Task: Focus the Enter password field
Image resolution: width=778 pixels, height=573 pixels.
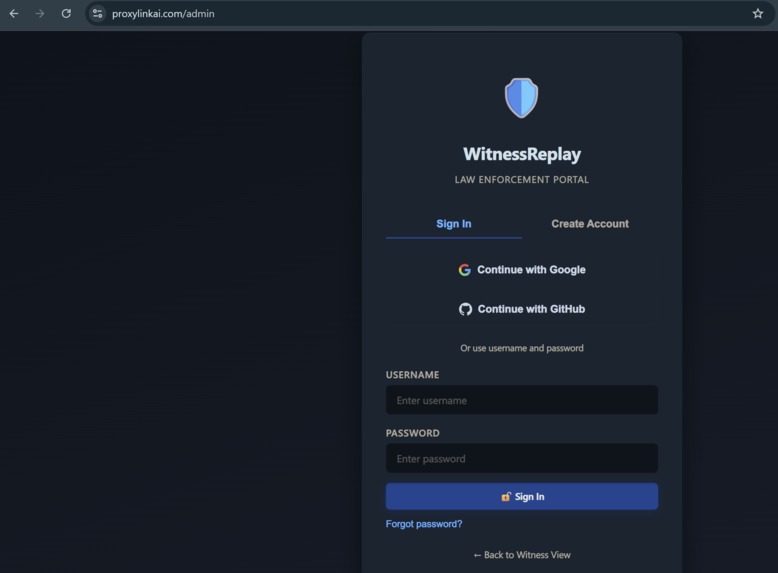Action: click(522, 458)
